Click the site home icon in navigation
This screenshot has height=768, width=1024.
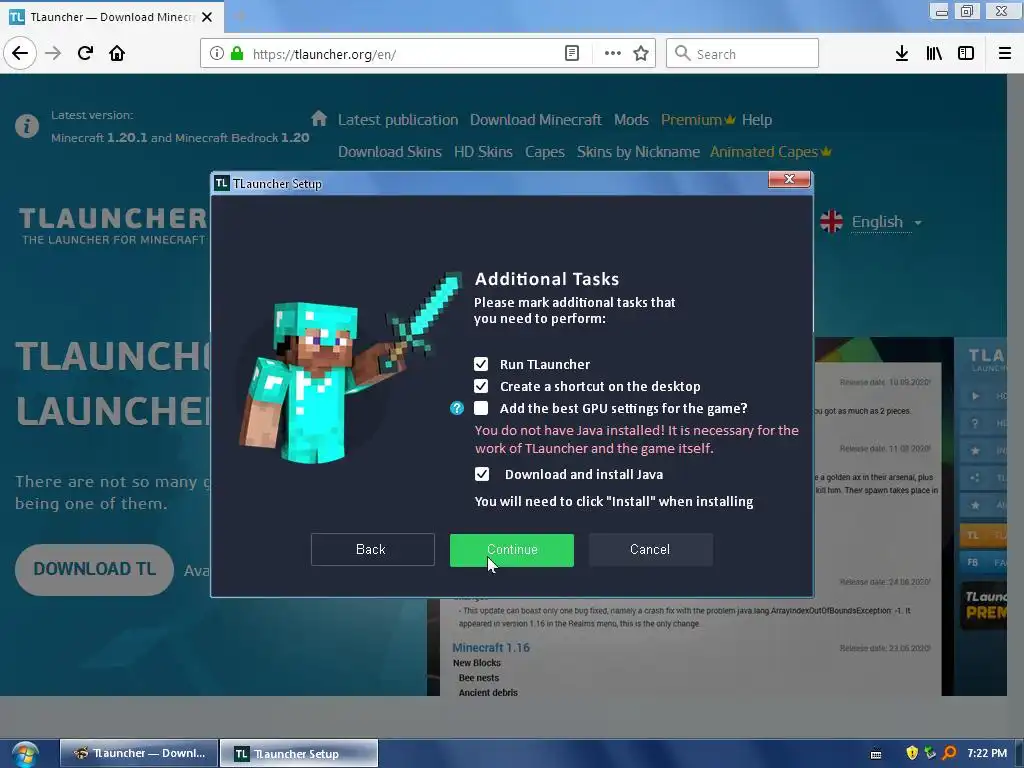click(x=319, y=118)
